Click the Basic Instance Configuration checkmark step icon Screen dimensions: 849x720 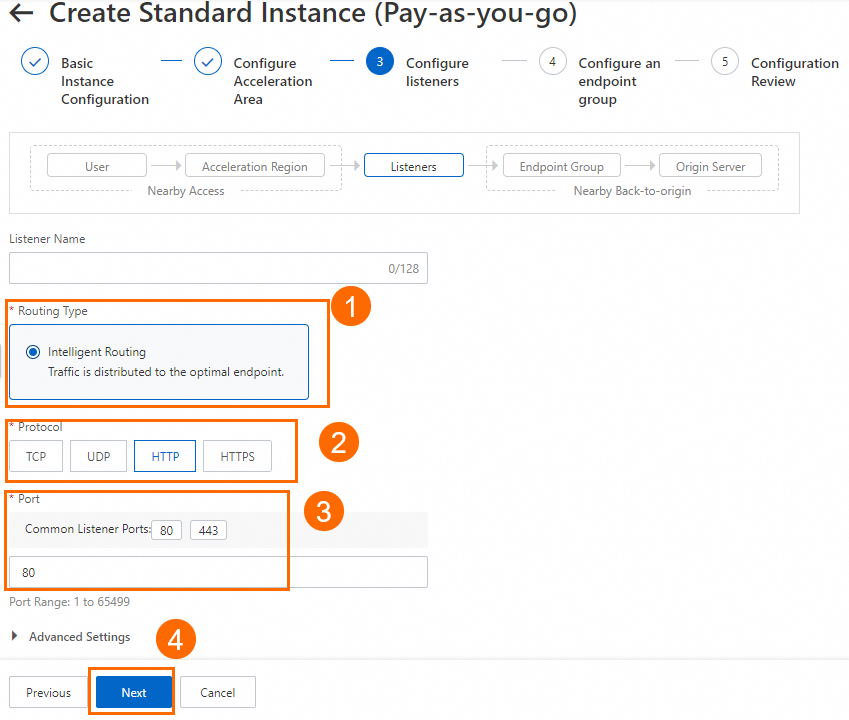point(35,62)
